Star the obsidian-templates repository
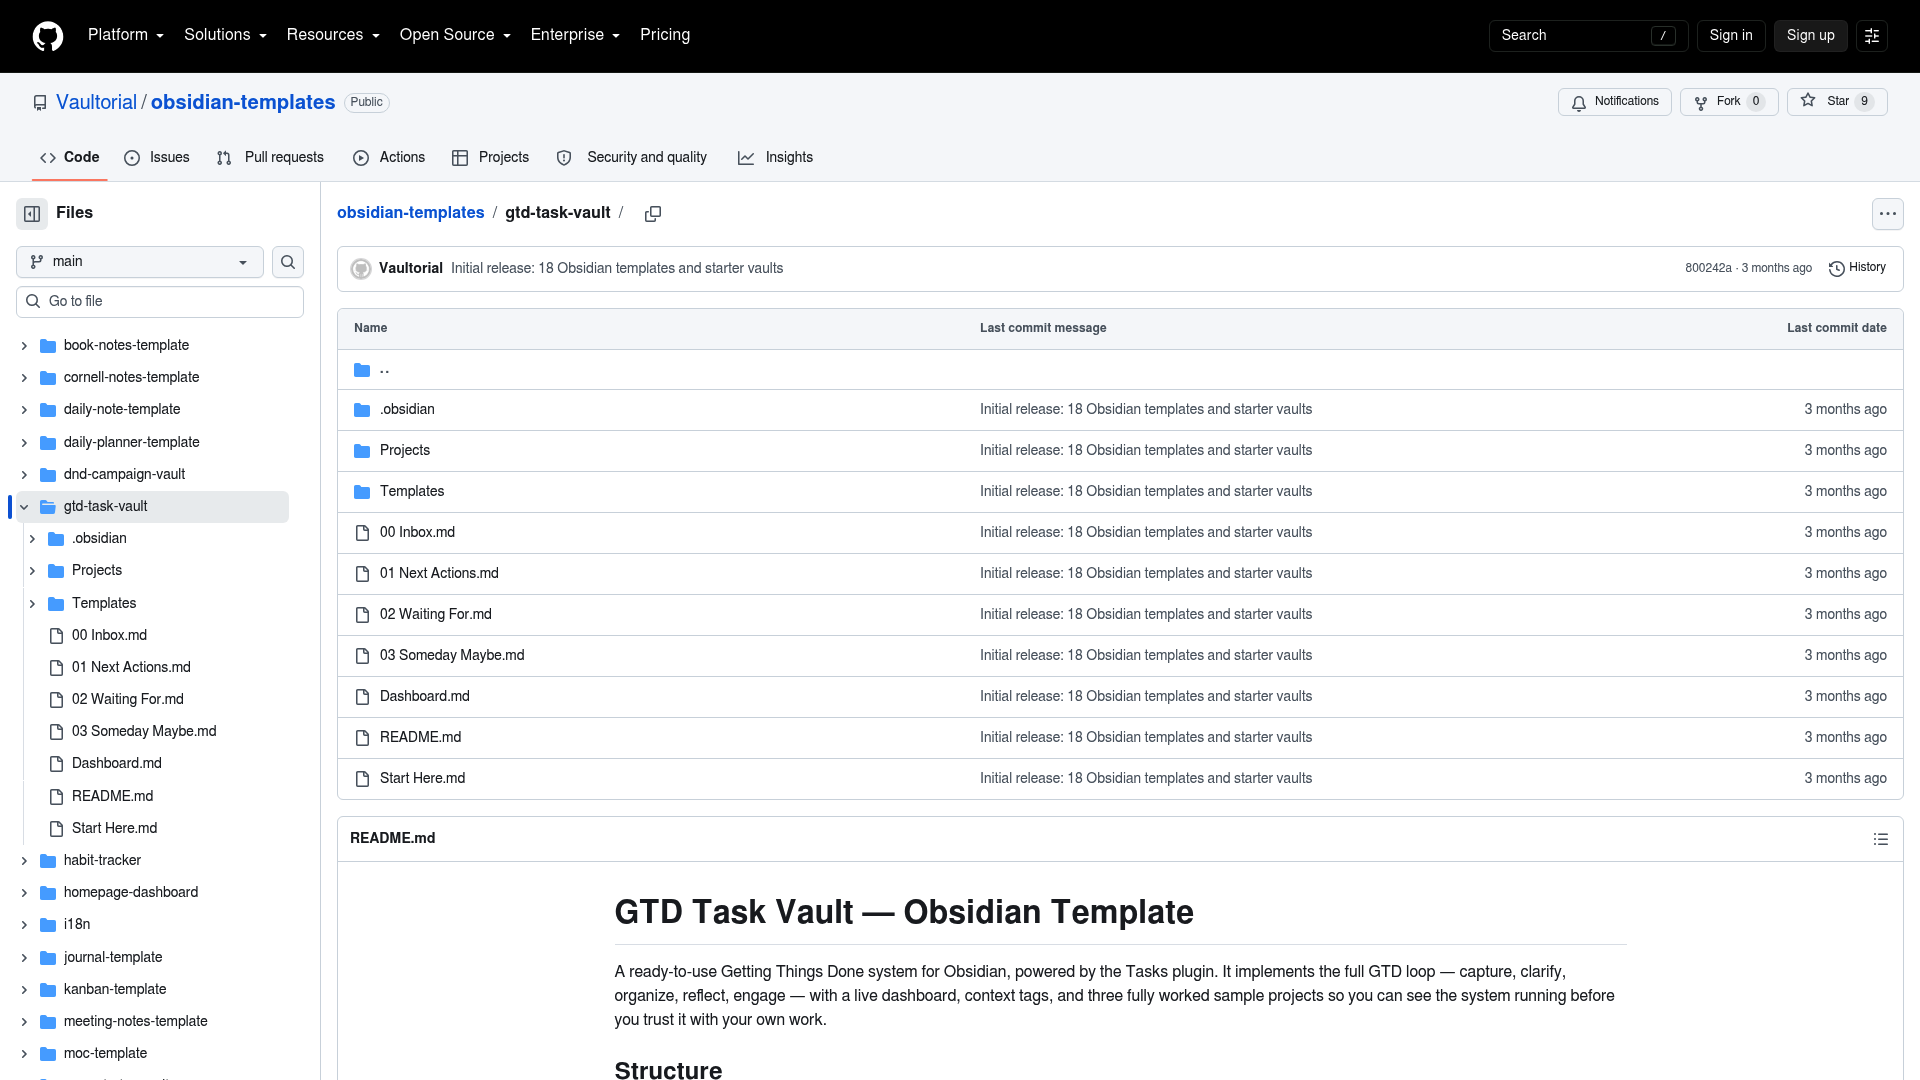1920x1080 pixels. click(1837, 102)
